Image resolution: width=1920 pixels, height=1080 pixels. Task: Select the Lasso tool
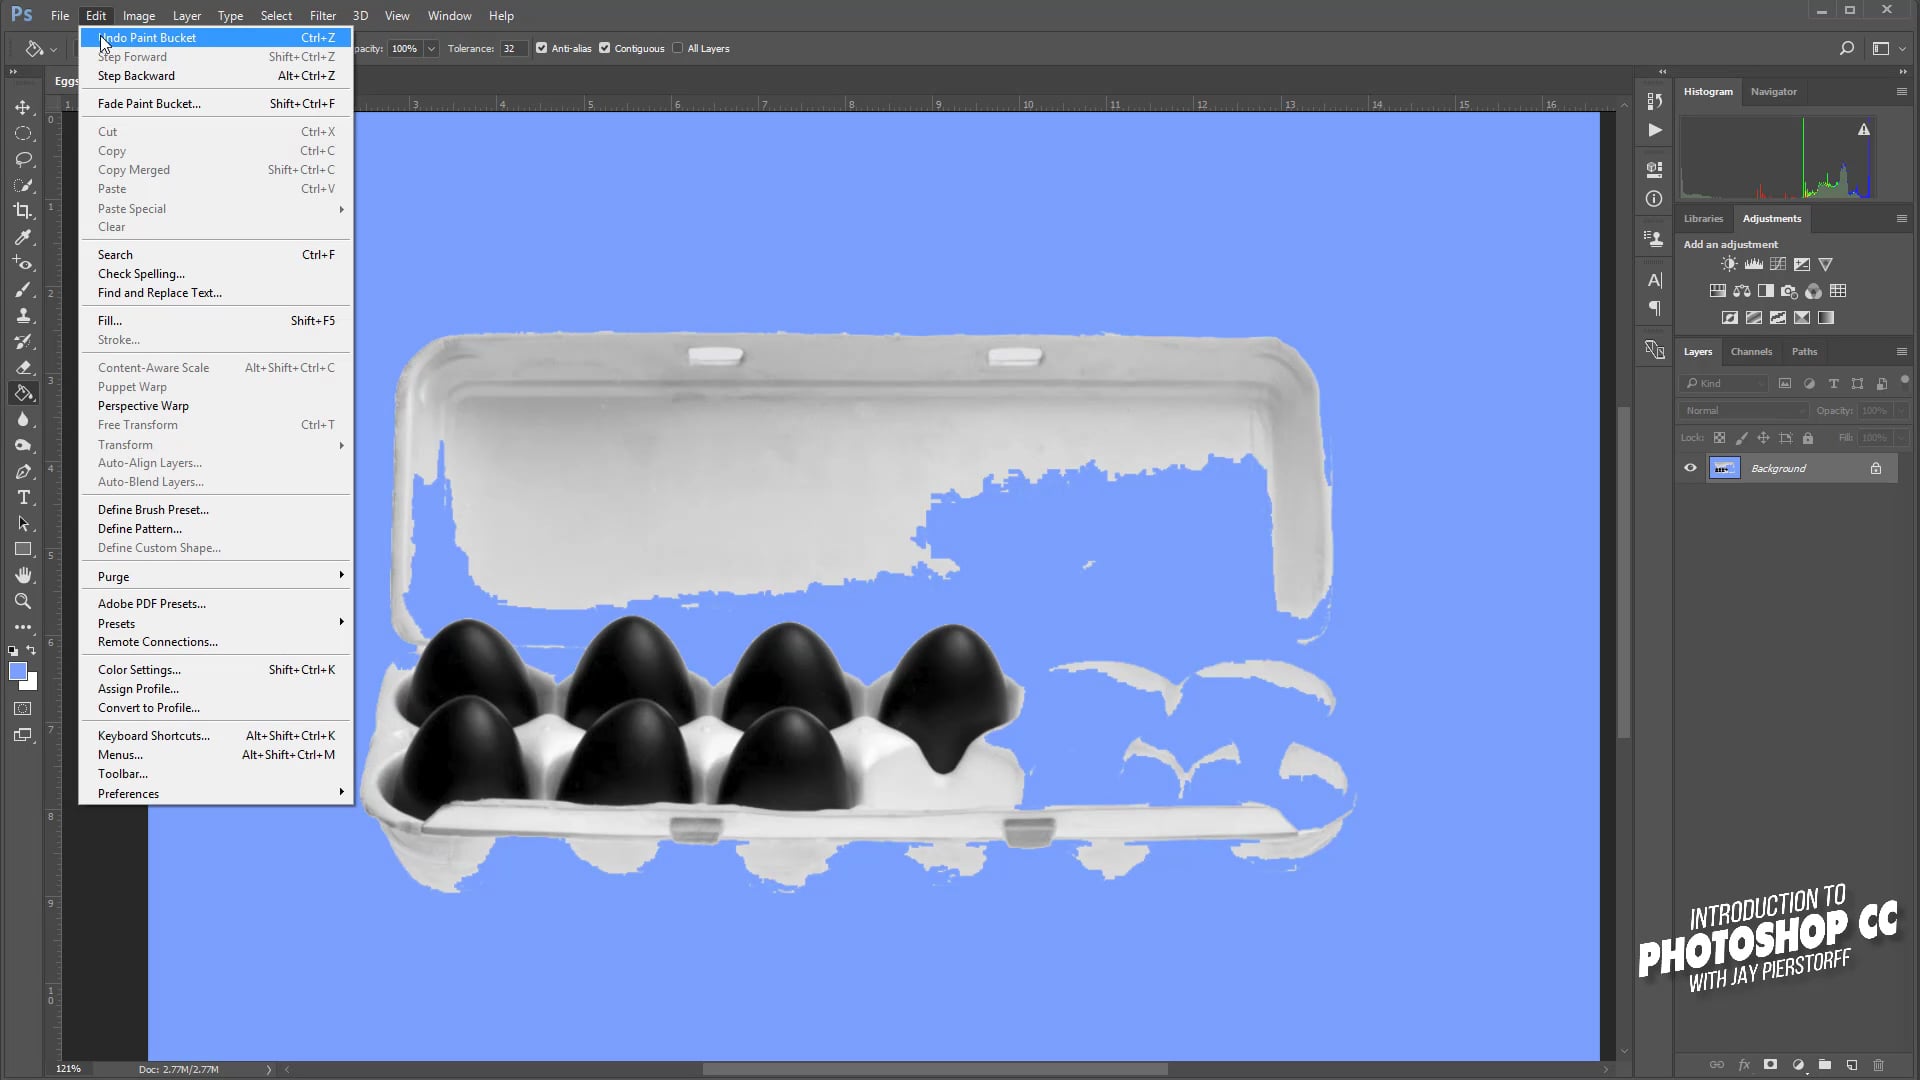(23, 159)
